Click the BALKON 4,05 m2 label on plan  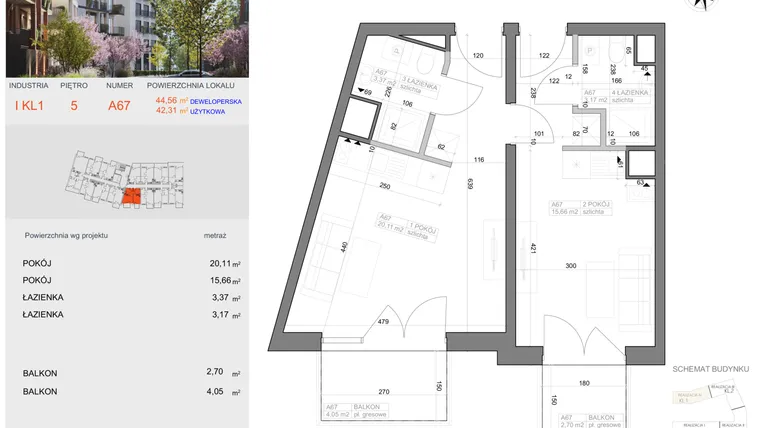click(356, 411)
